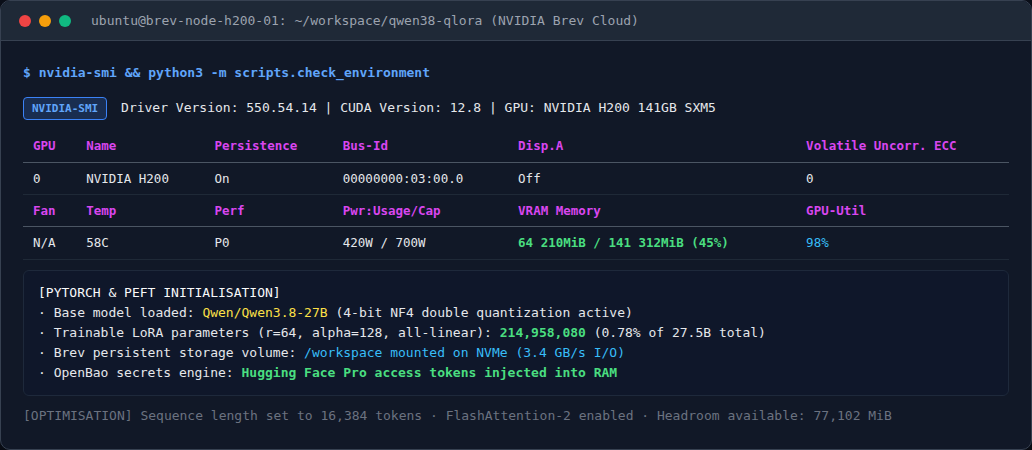Select the GPU-Util header
The image size is (1032, 450).
point(836,211)
